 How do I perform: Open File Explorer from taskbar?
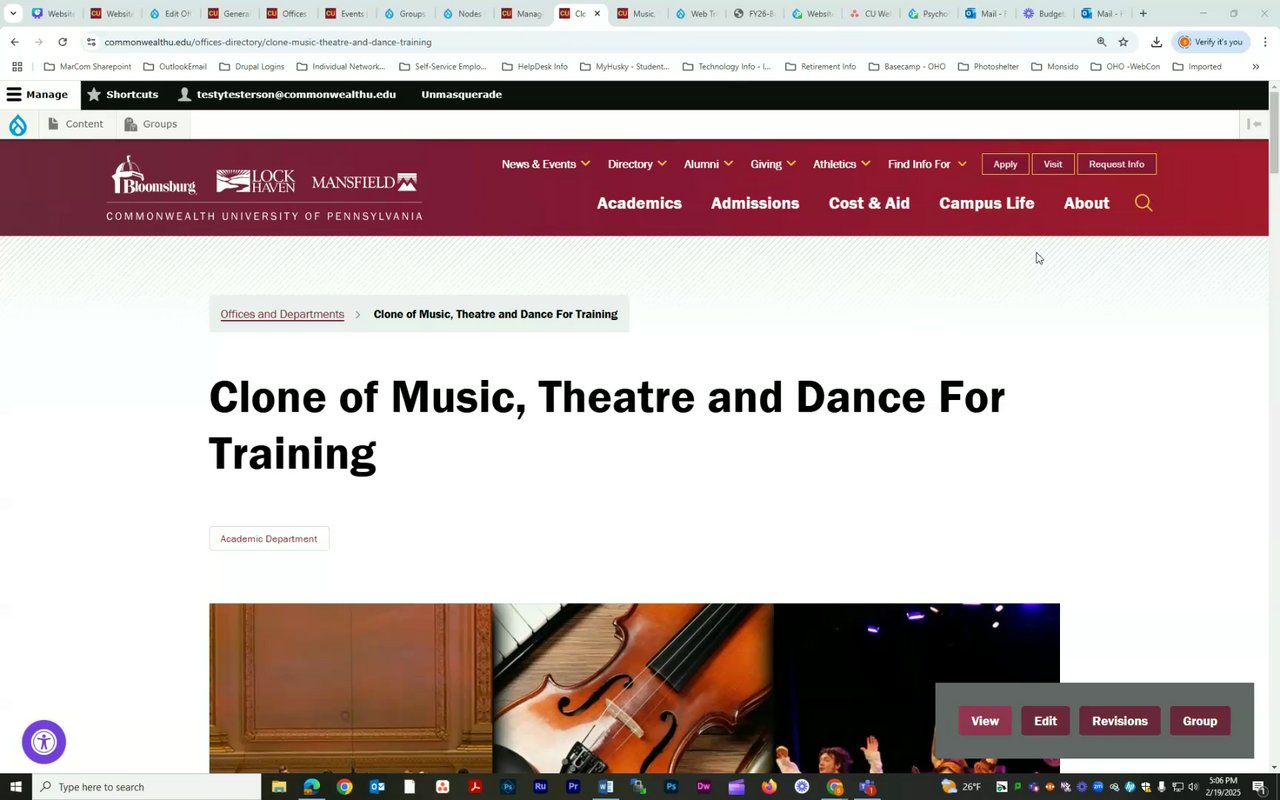pyautogui.click(x=279, y=787)
